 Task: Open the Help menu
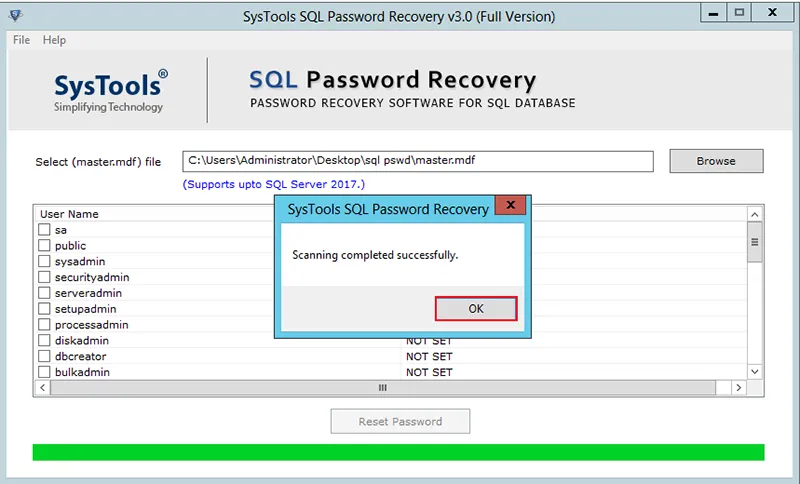point(54,40)
